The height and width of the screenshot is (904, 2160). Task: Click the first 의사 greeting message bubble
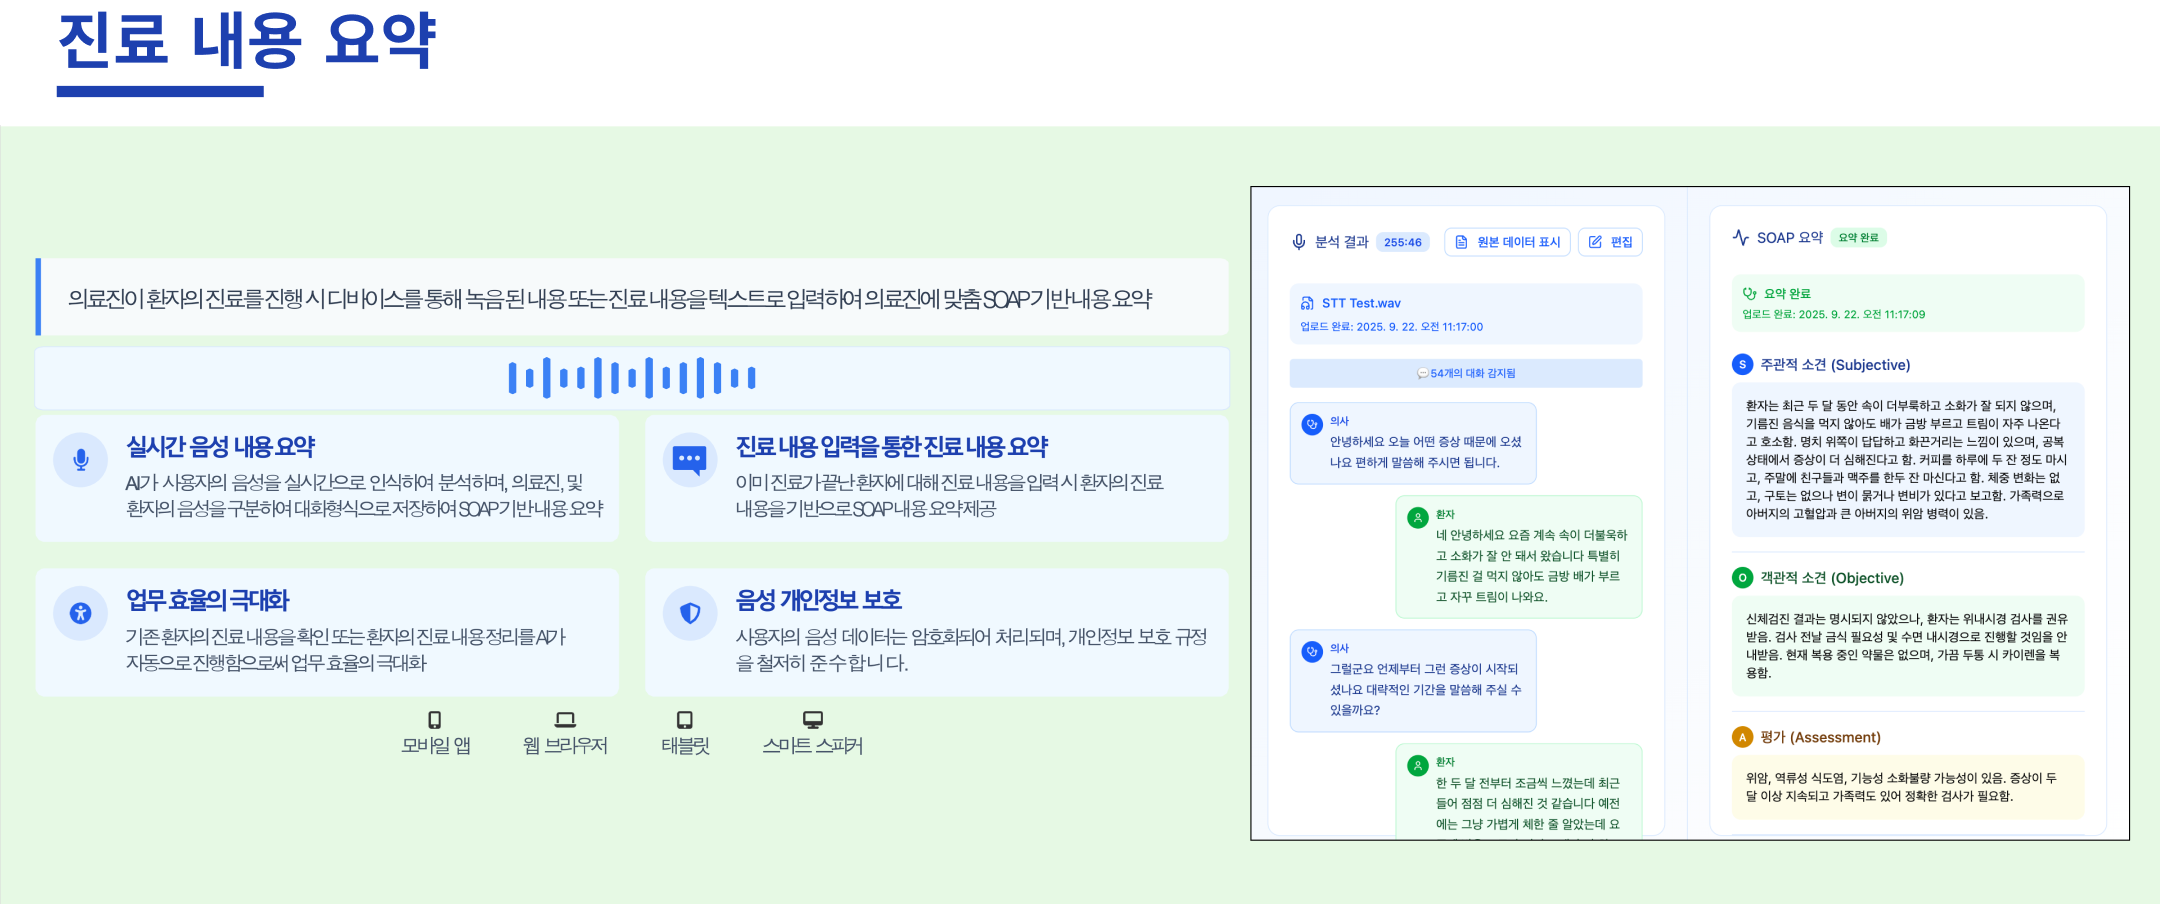point(1412,443)
